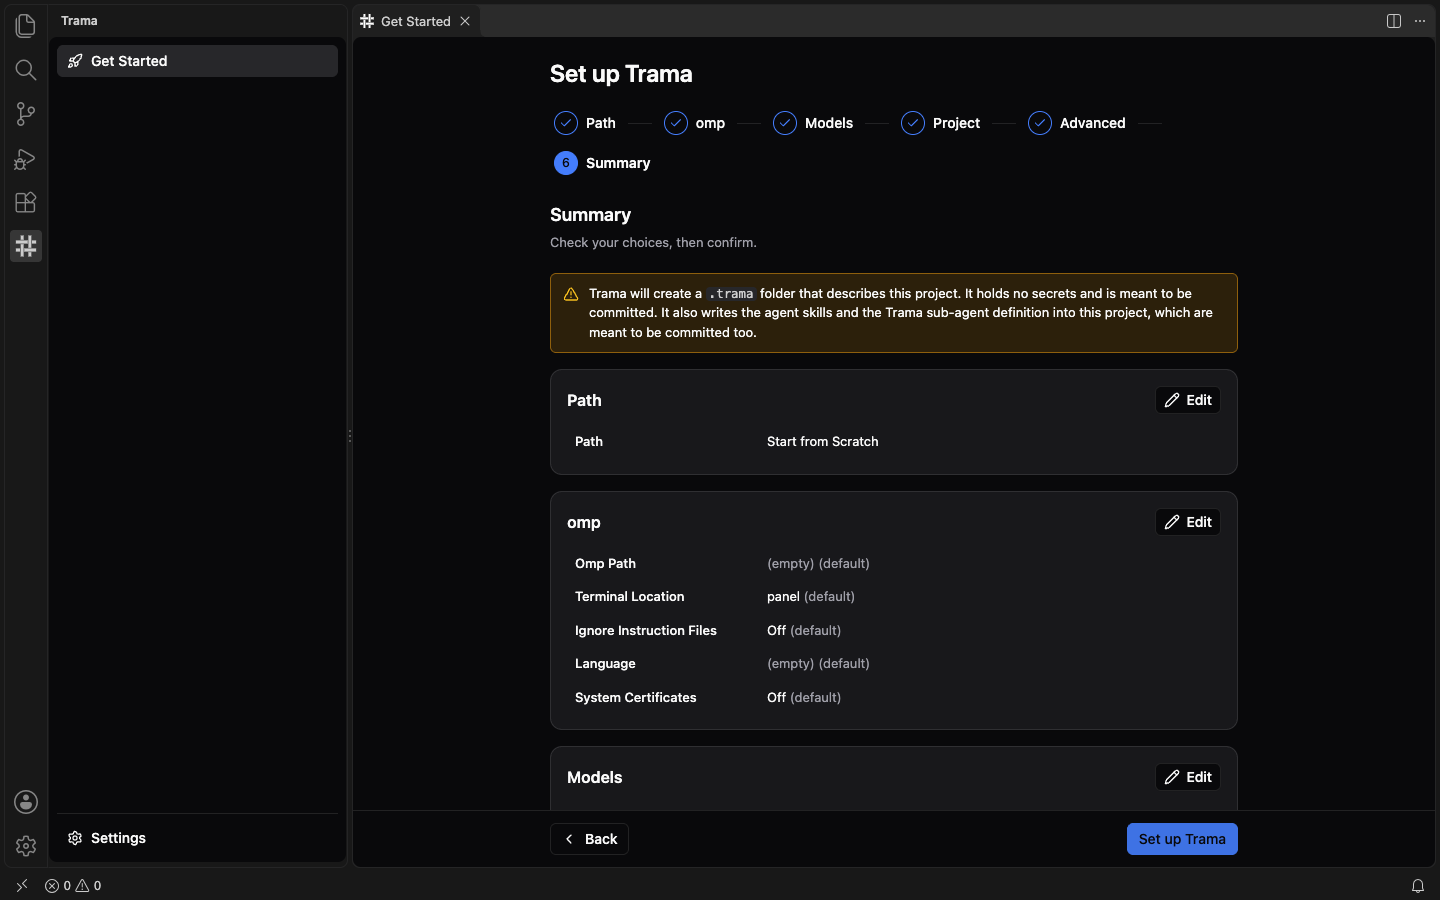Image resolution: width=1440 pixels, height=900 pixels.
Task: Edit the omp section
Action: (1188, 522)
